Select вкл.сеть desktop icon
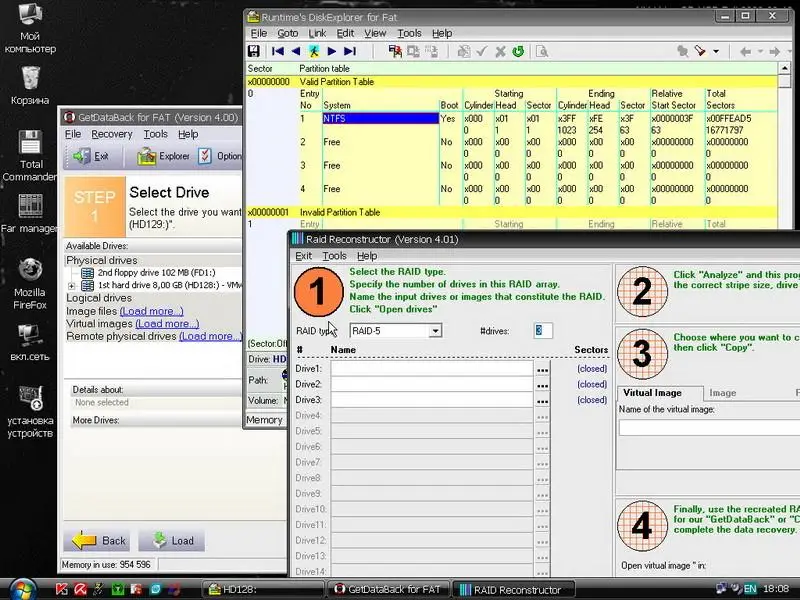The width and height of the screenshot is (800, 600). [30, 342]
